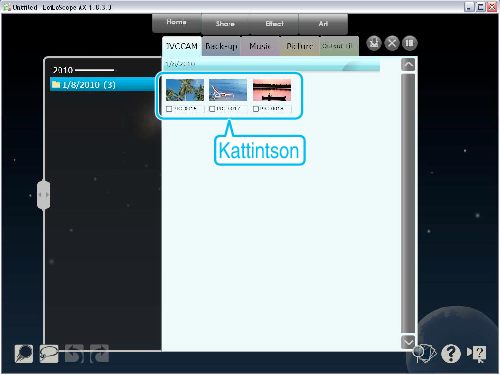Click the Effect button in top bar
The image size is (500, 375).
274,24
